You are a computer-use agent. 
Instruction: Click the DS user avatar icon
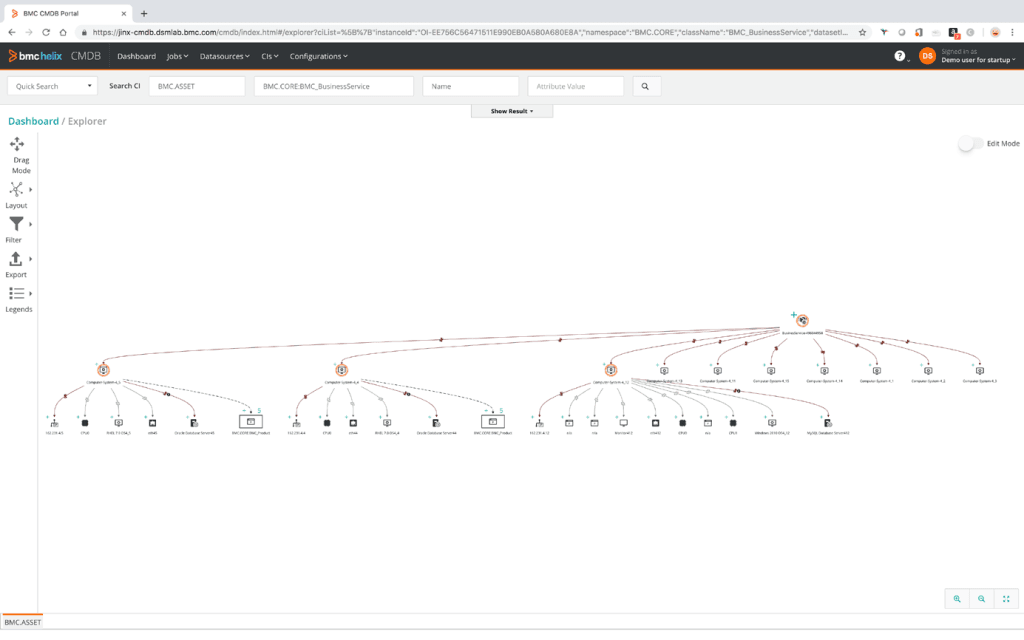[928, 56]
